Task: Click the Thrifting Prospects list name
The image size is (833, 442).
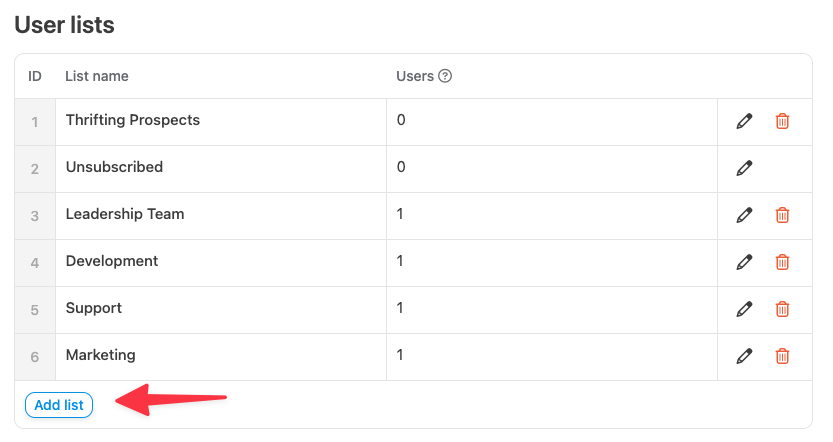Action: (x=133, y=120)
